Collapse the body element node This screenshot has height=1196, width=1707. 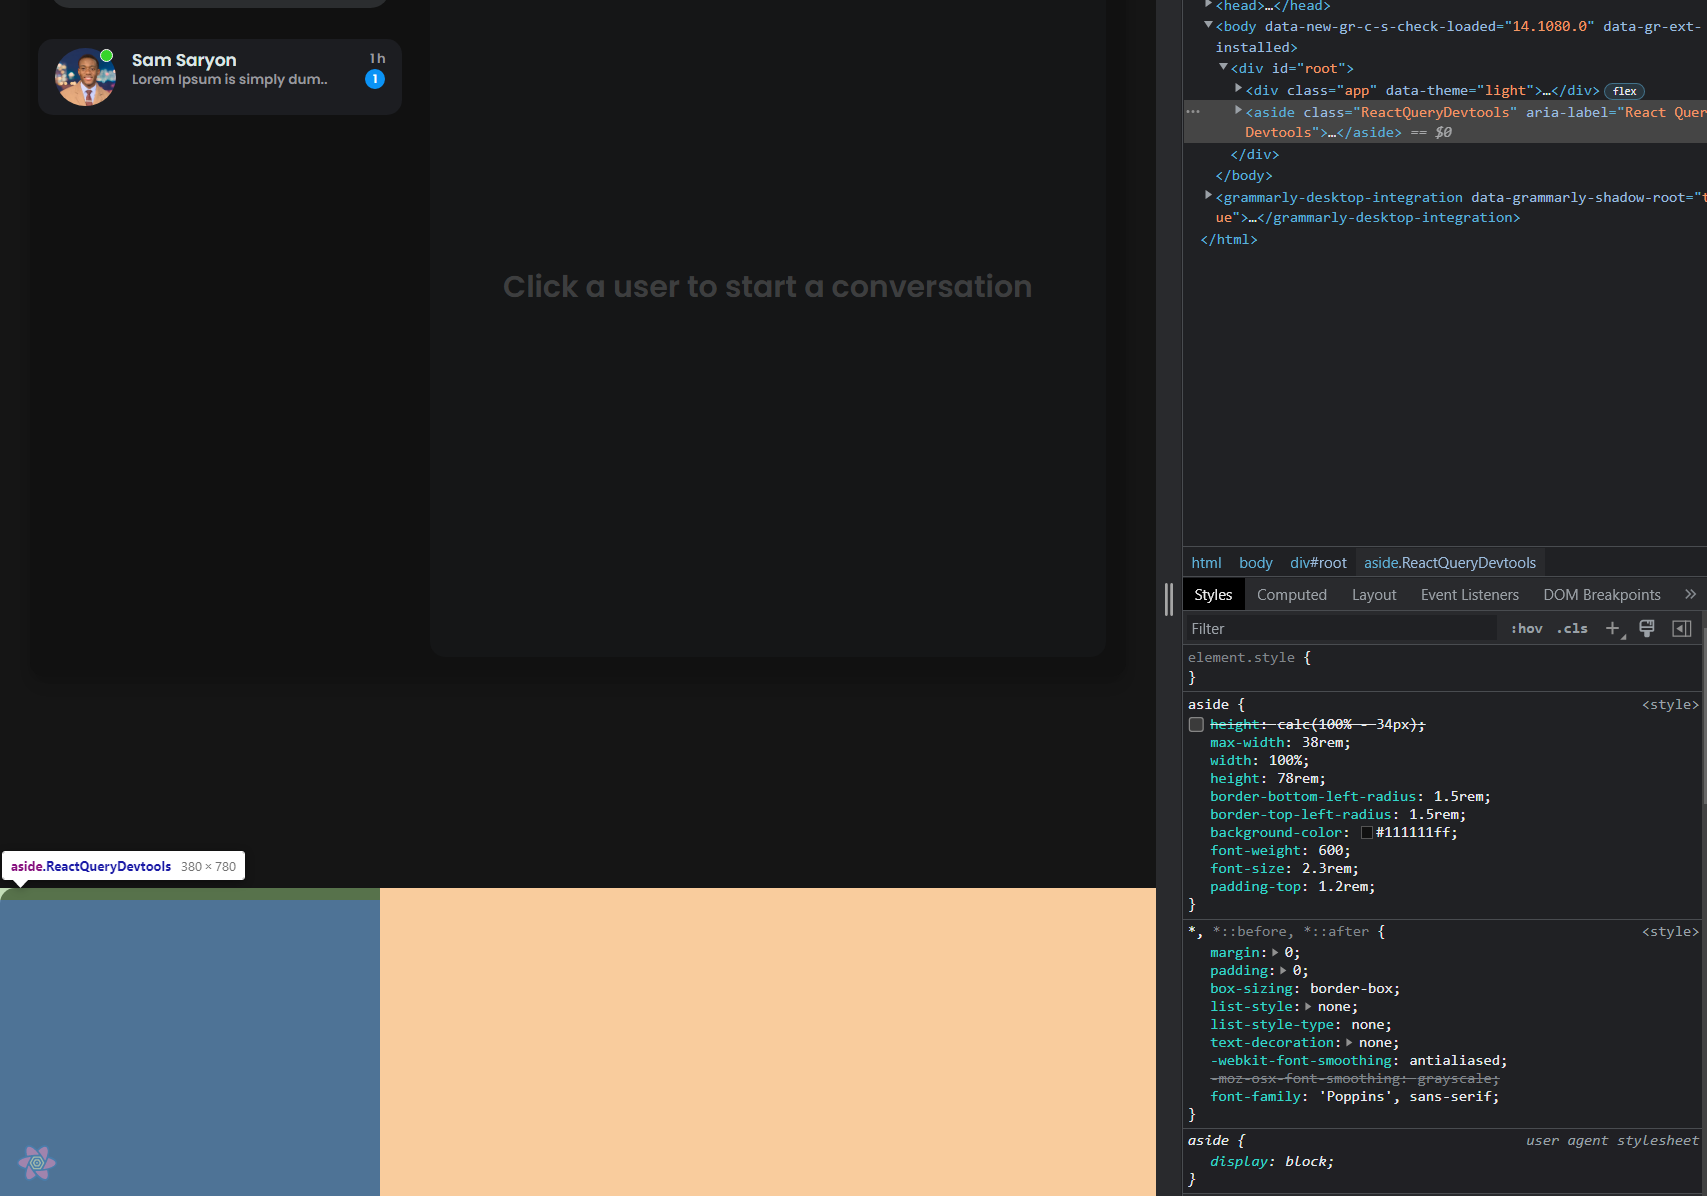1208,25
